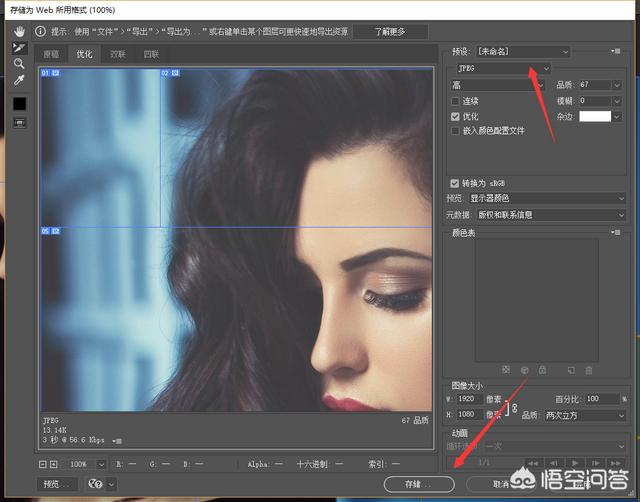Open the 预设 preset dropdown
The image size is (640, 502).
(523, 51)
